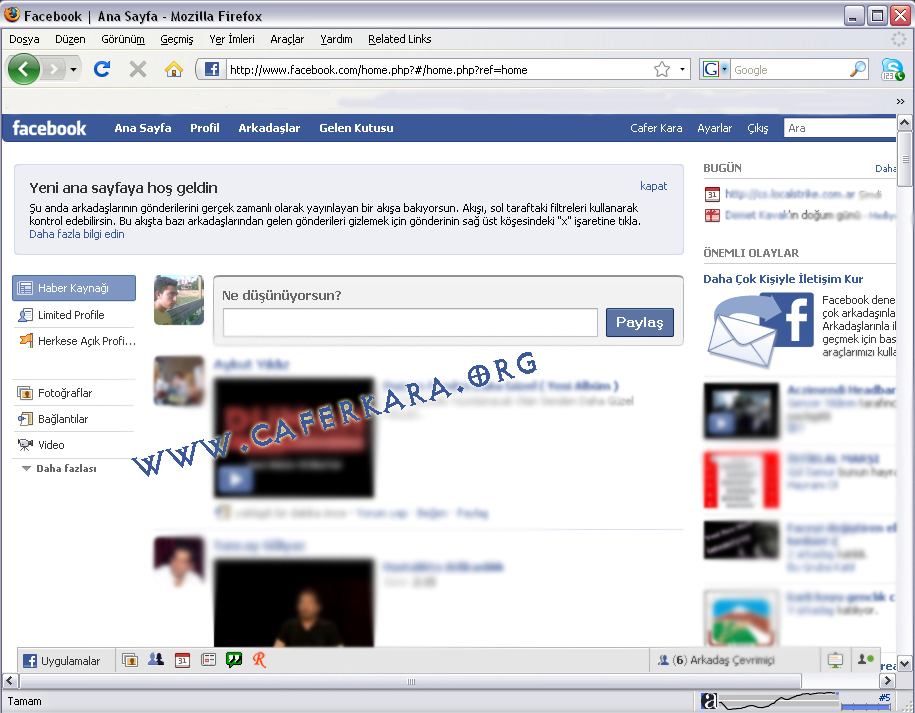Click the Google search box
Screen dimensions: 915x713
790,69
